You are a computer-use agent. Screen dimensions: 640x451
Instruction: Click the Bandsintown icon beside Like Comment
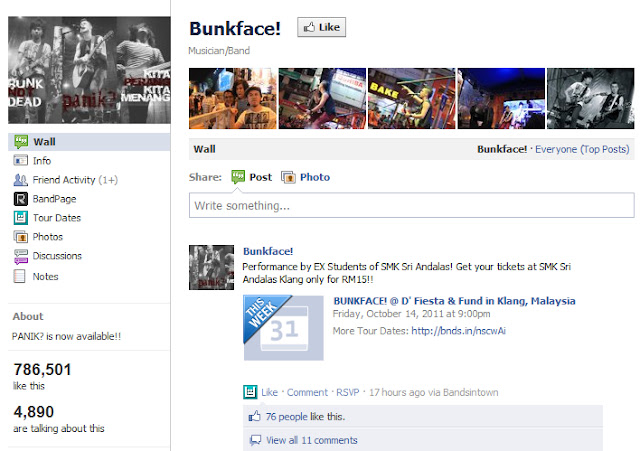pos(250,392)
